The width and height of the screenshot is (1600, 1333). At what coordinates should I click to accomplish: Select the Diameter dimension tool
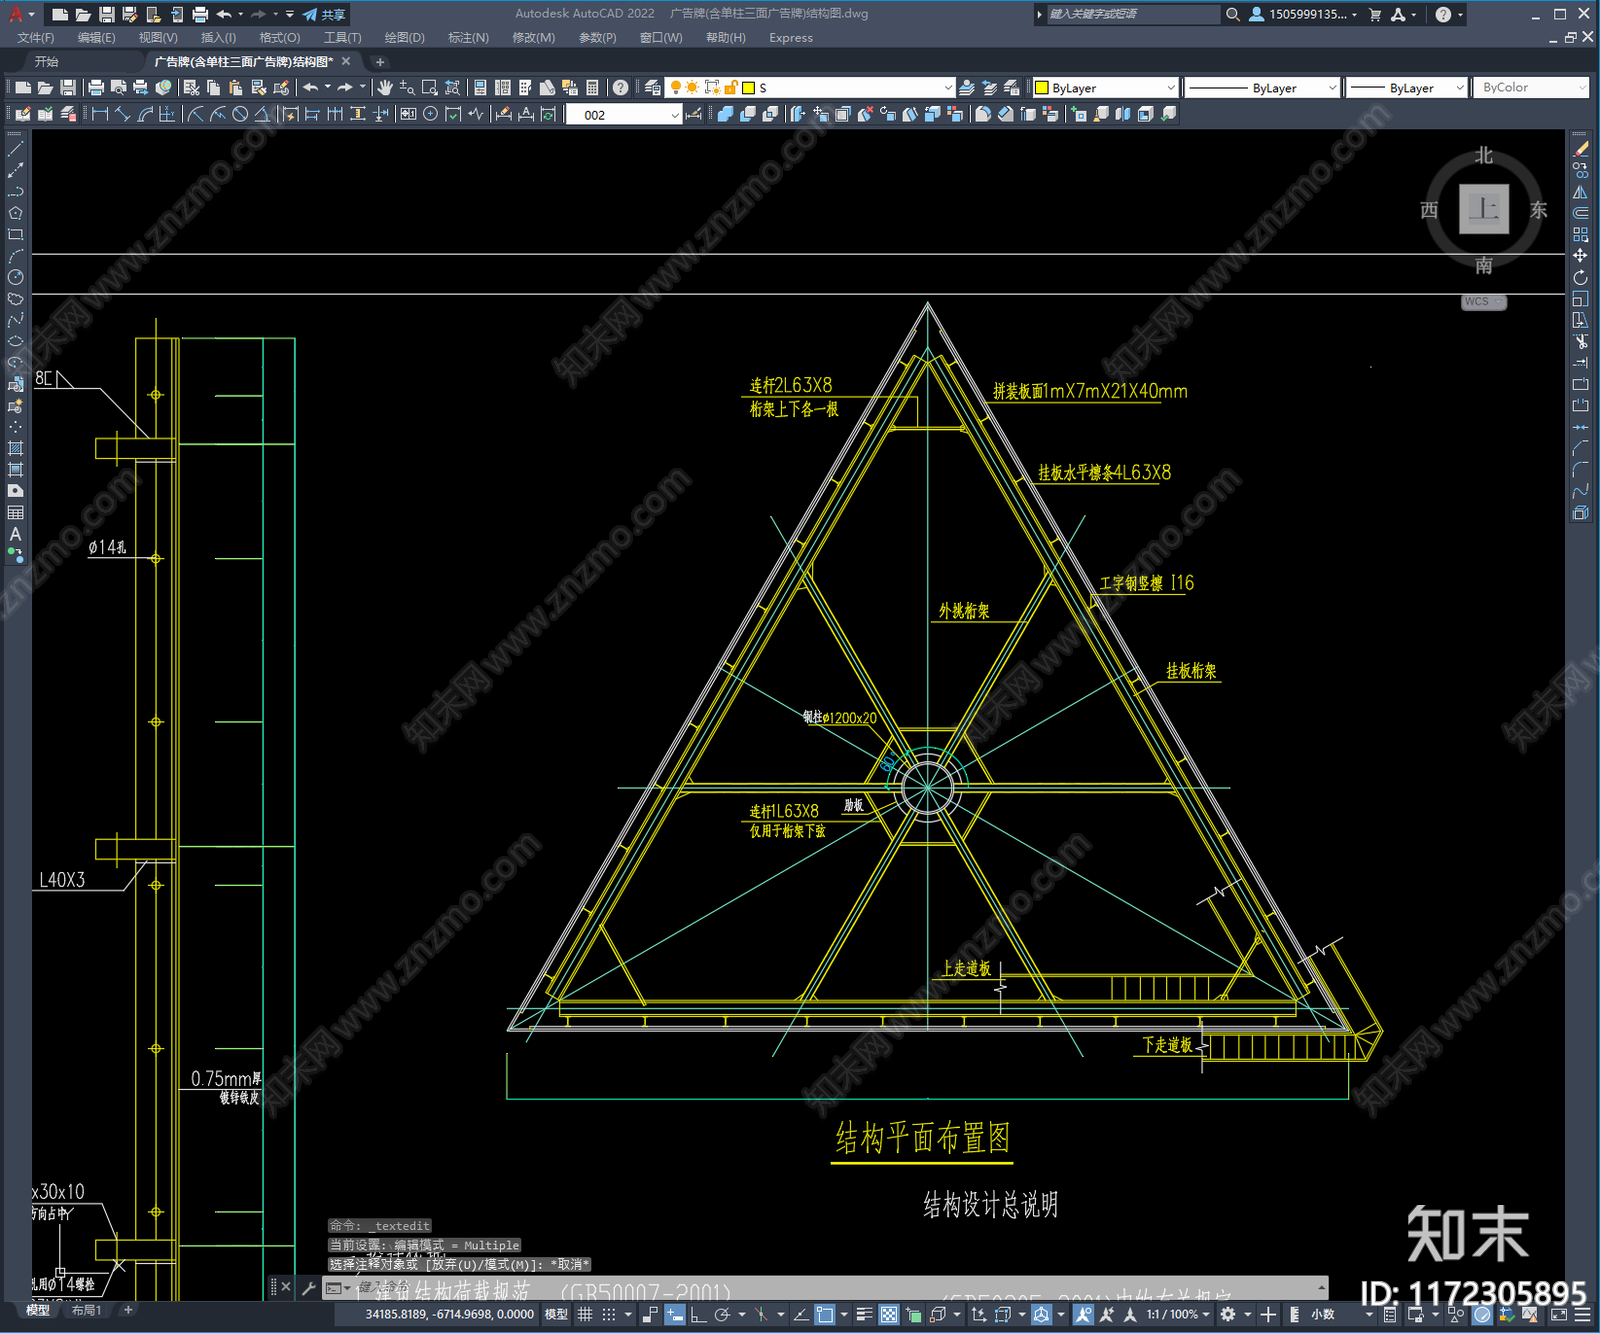click(x=240, y=114)
